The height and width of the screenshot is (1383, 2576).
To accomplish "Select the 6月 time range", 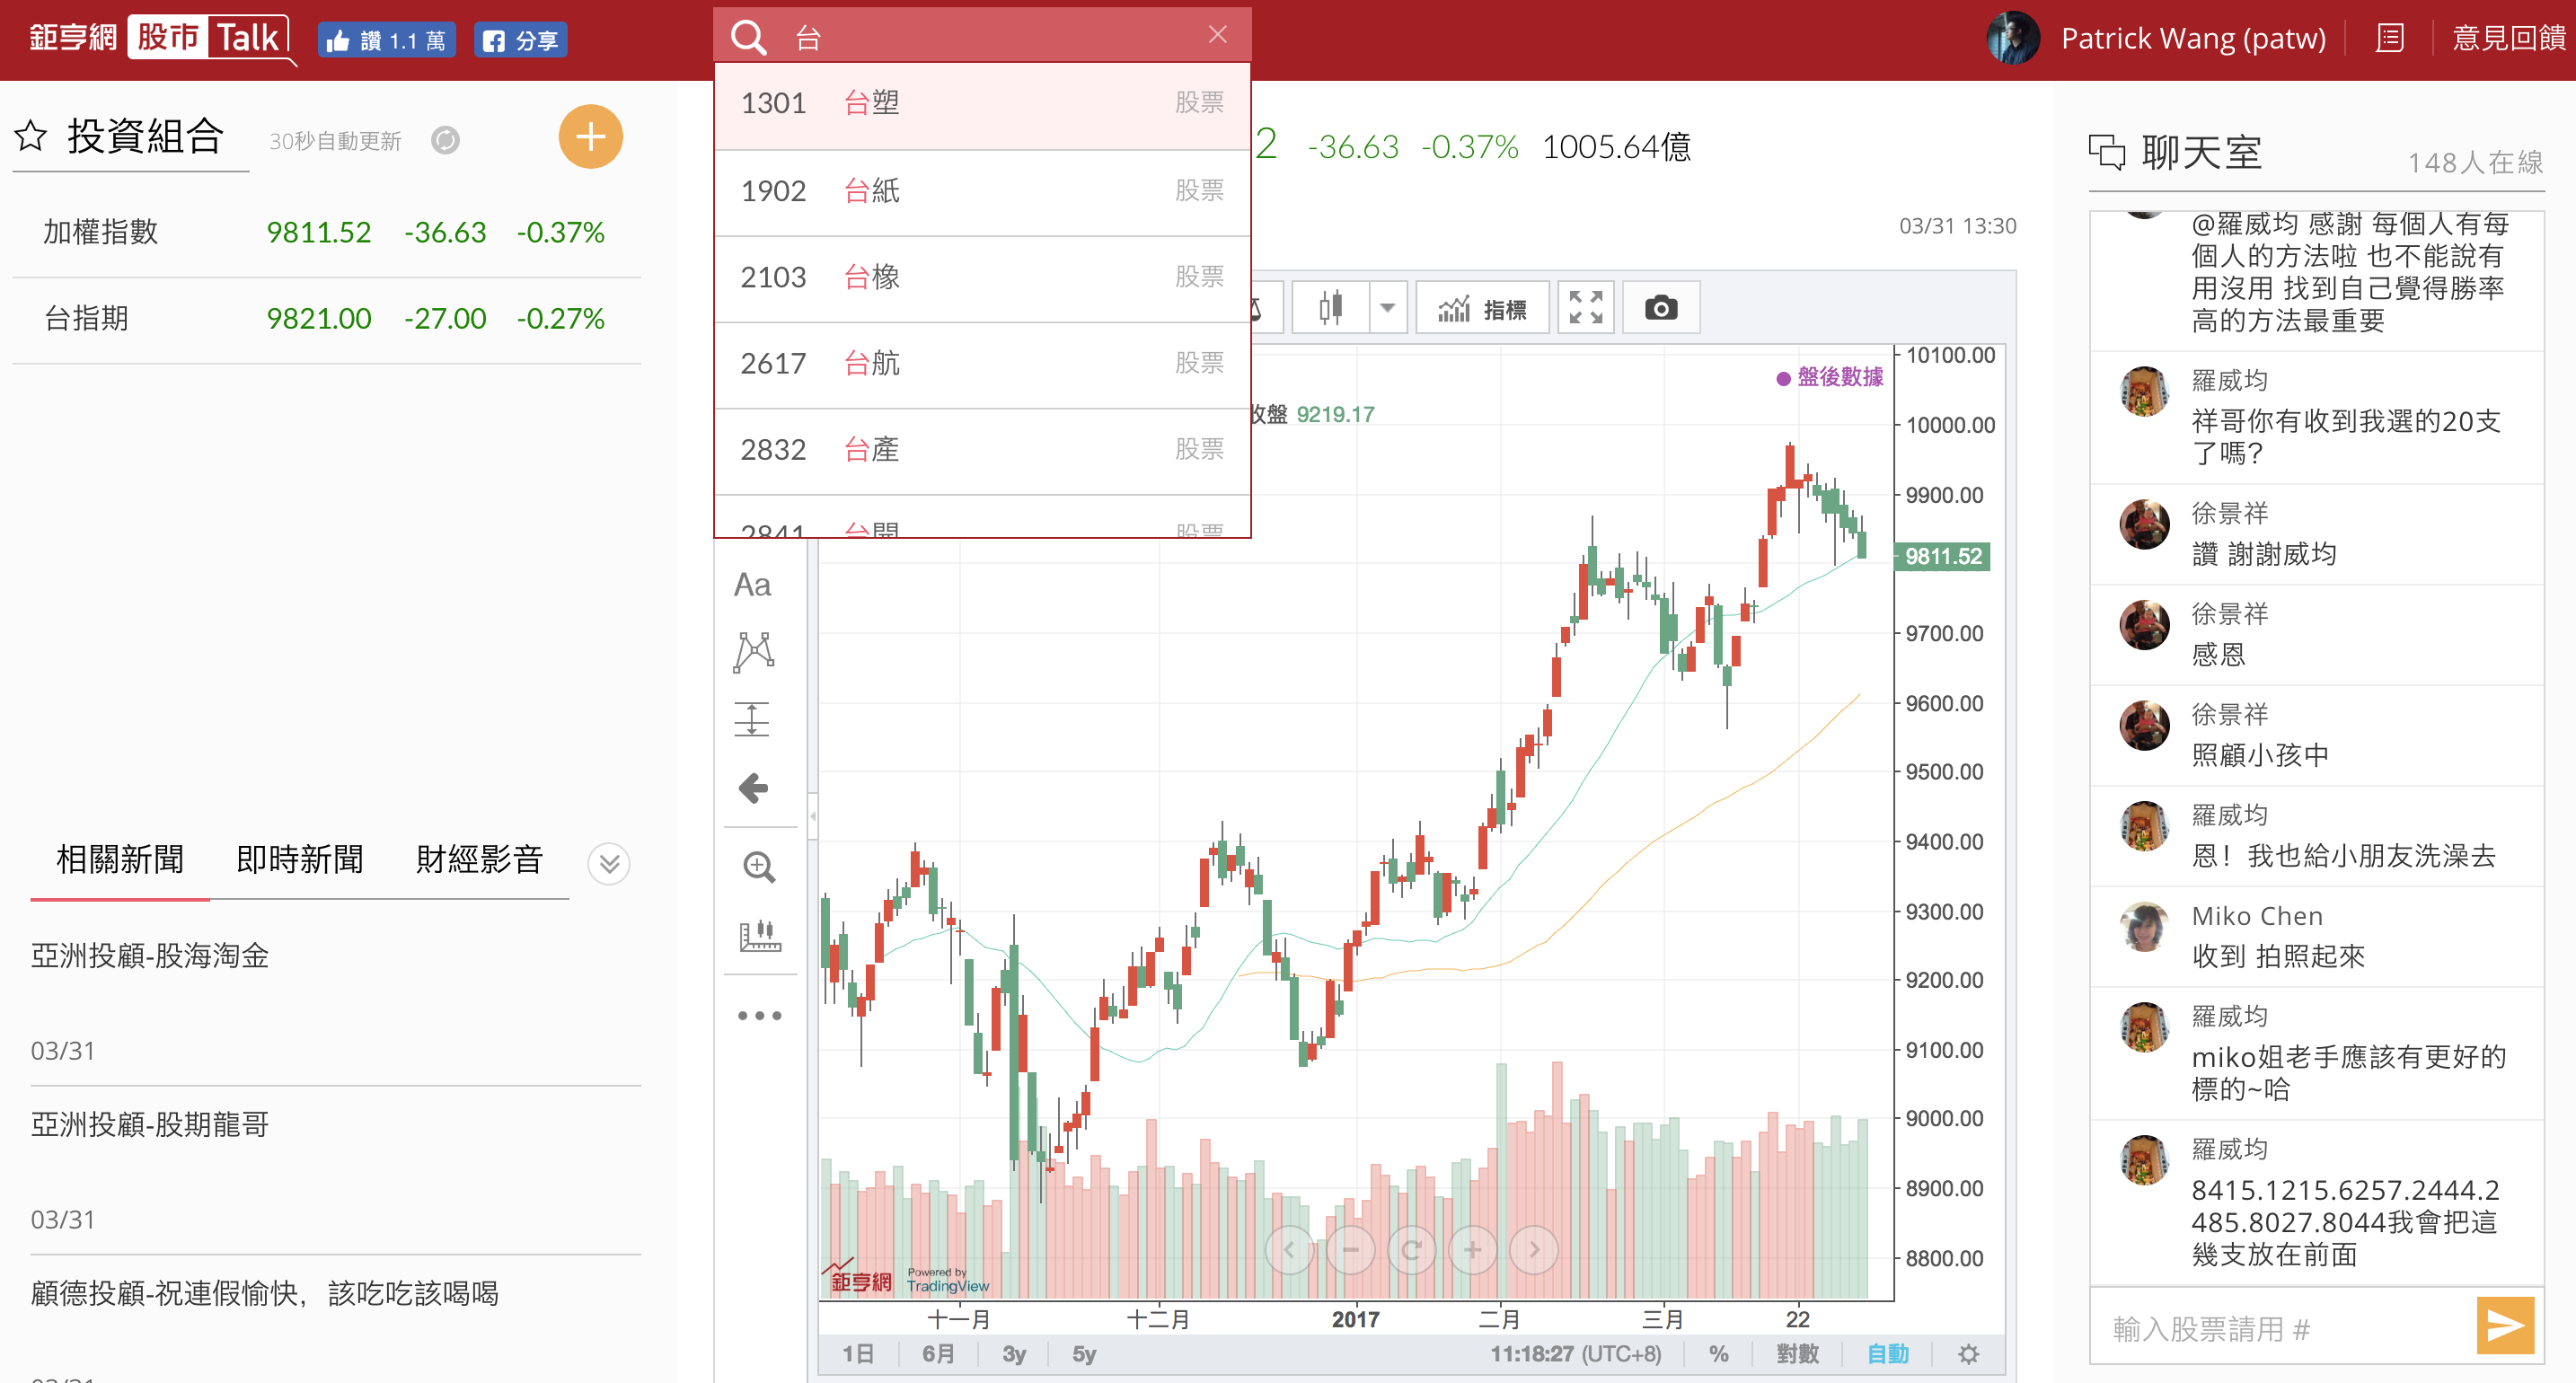I will [x=938, y=1354].
